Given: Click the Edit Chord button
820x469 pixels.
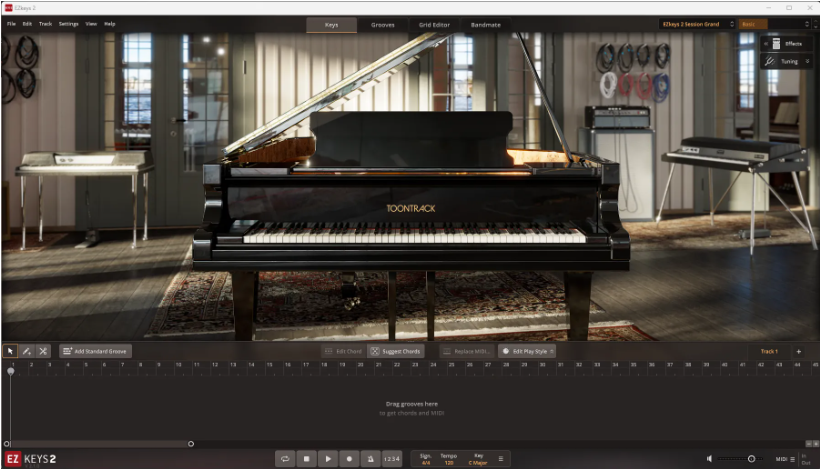Looking at the screenshot, I should [x=343, y=351].
